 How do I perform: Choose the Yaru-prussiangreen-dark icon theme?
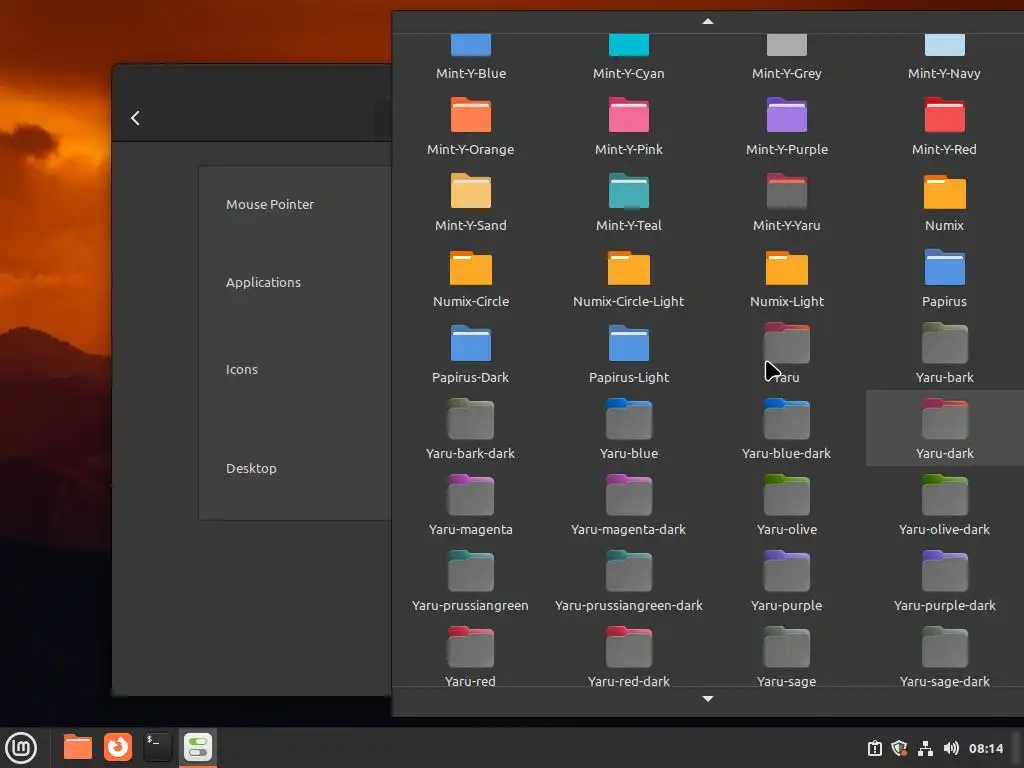(x=628, y=581)
